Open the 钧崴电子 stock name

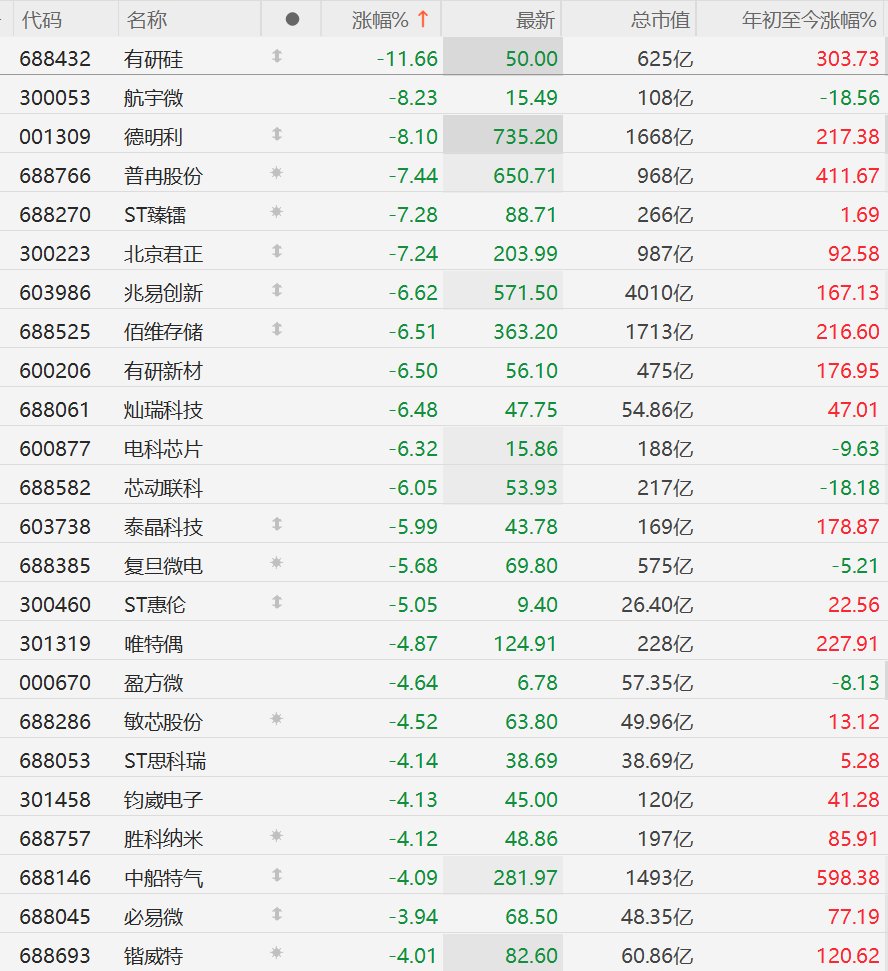[x=163, y=800]
